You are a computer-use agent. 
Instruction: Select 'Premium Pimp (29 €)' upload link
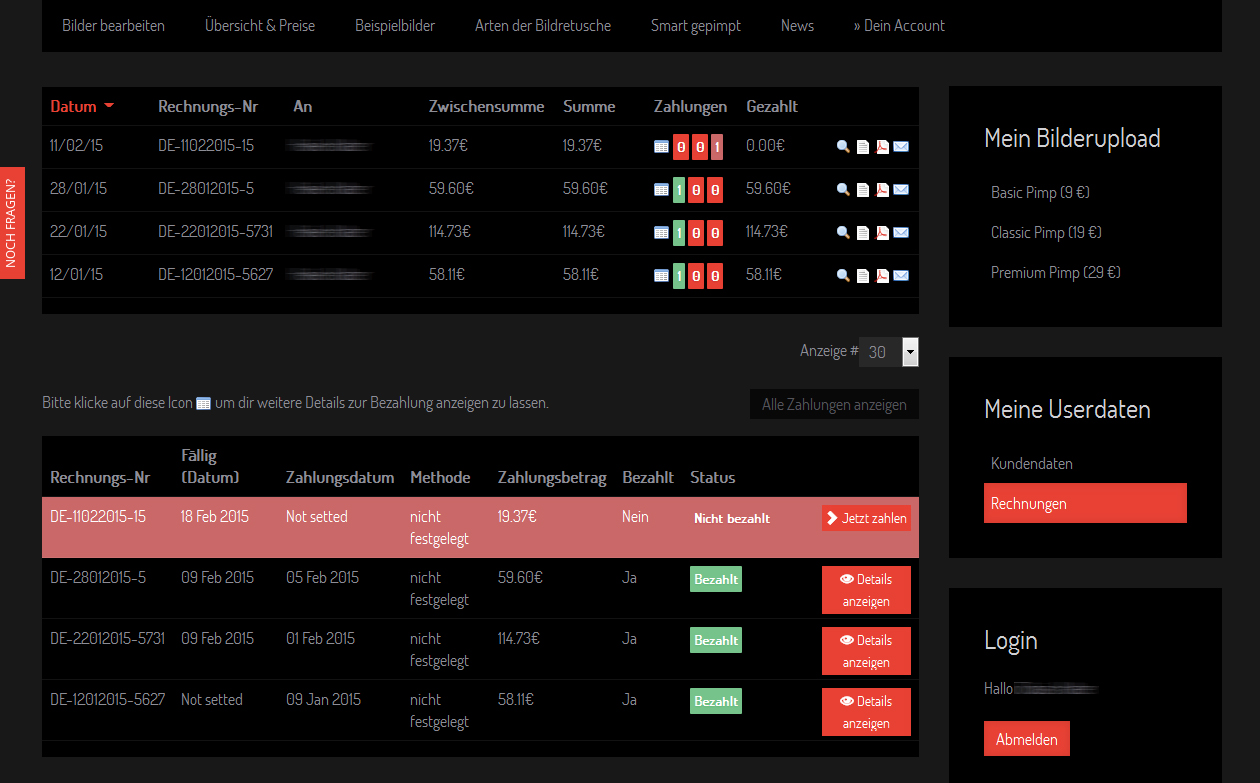[1055, 273]
